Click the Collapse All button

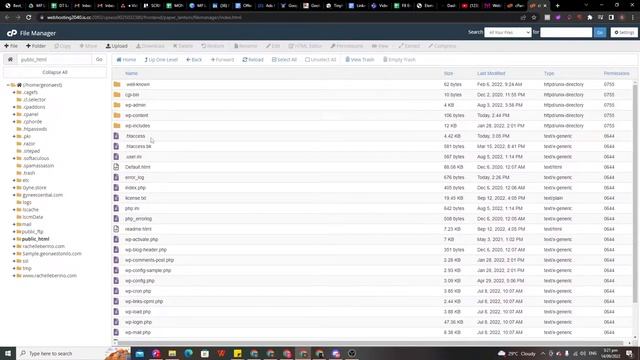(55, 72)
